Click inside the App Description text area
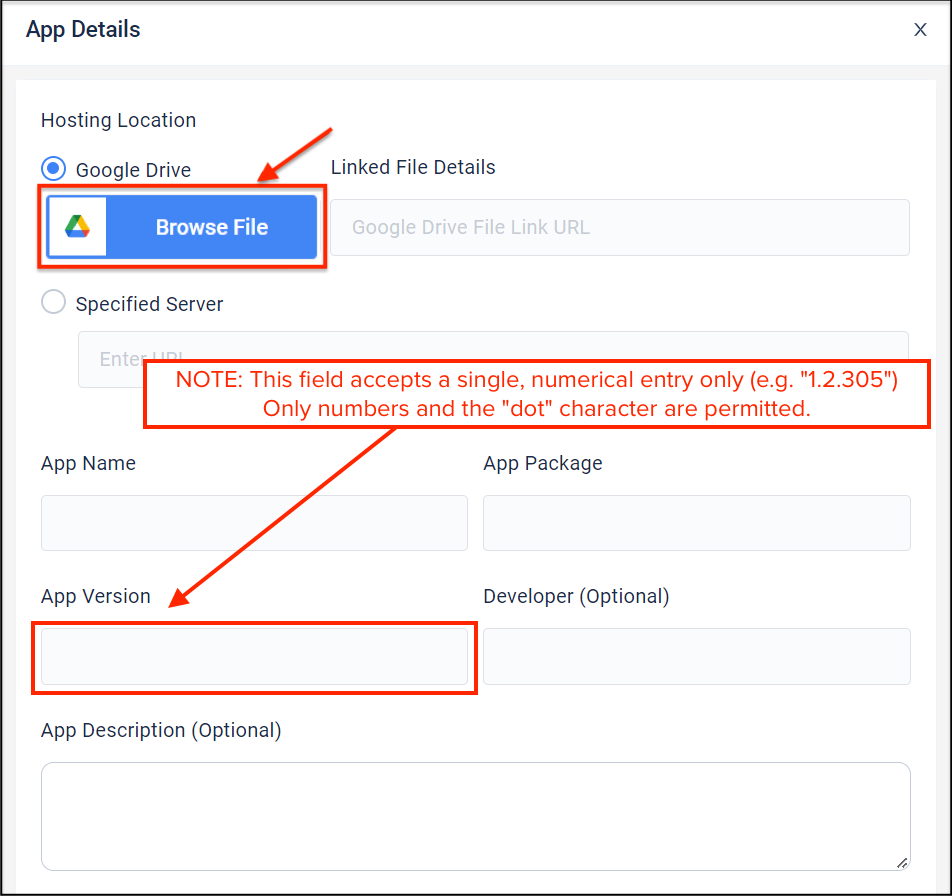Image resolution: width=952 pixels, height=896 pixels. pyautogui.click(x=475, y=816)
